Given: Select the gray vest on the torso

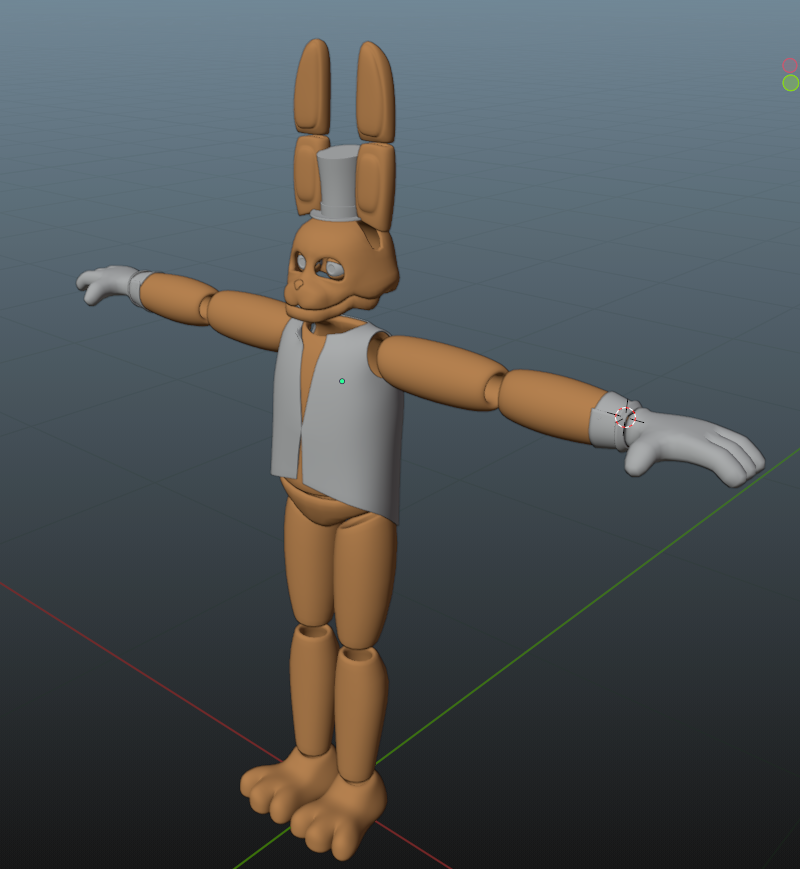Looking at the screenshot, I should tap(338, 421).
